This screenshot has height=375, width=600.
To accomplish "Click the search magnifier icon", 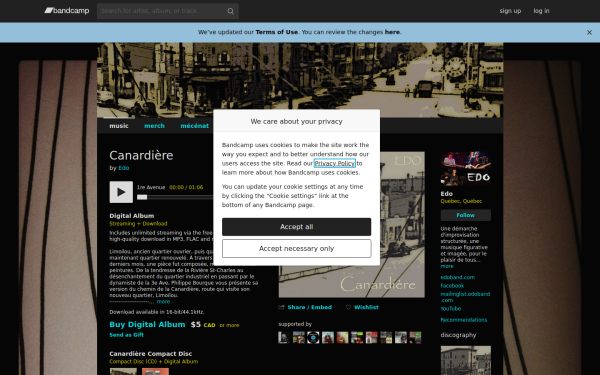I will (230, 11).
